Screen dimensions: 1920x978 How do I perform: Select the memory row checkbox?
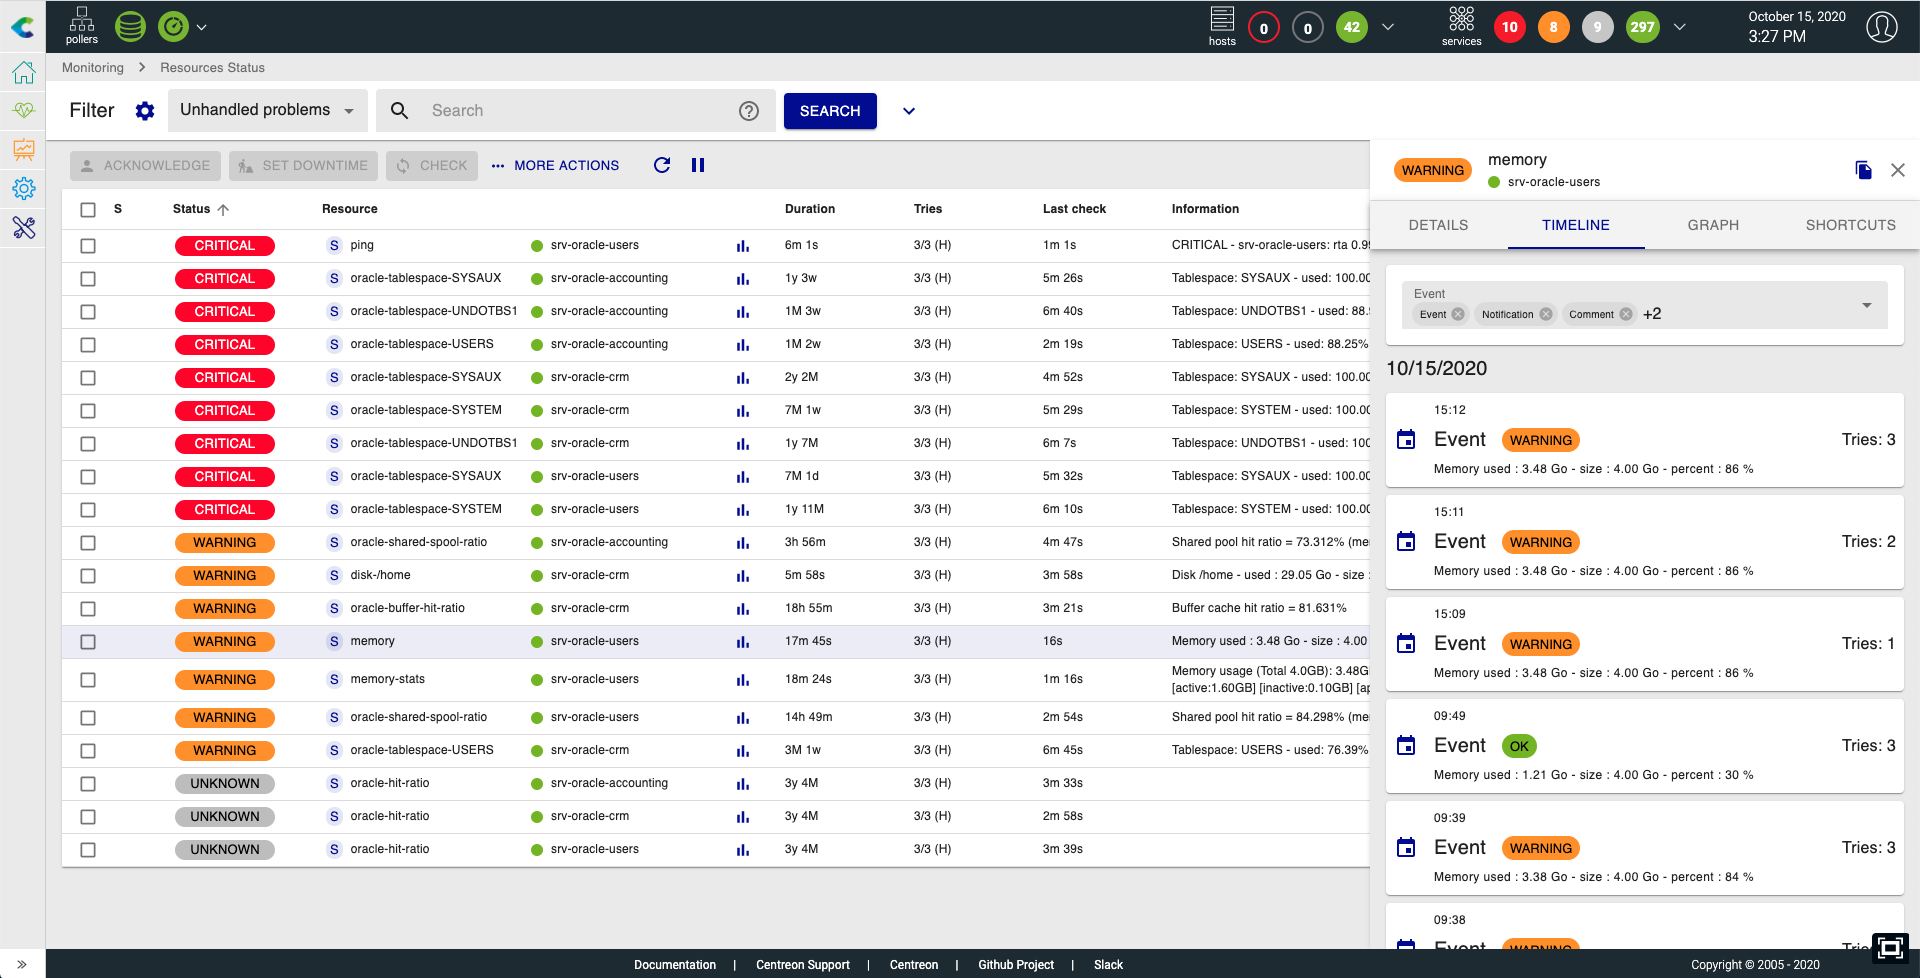coord(88,642)
